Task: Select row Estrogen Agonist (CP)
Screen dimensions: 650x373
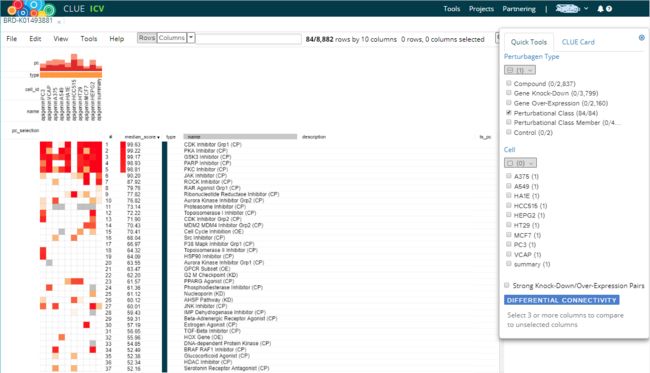Action: 211,325
